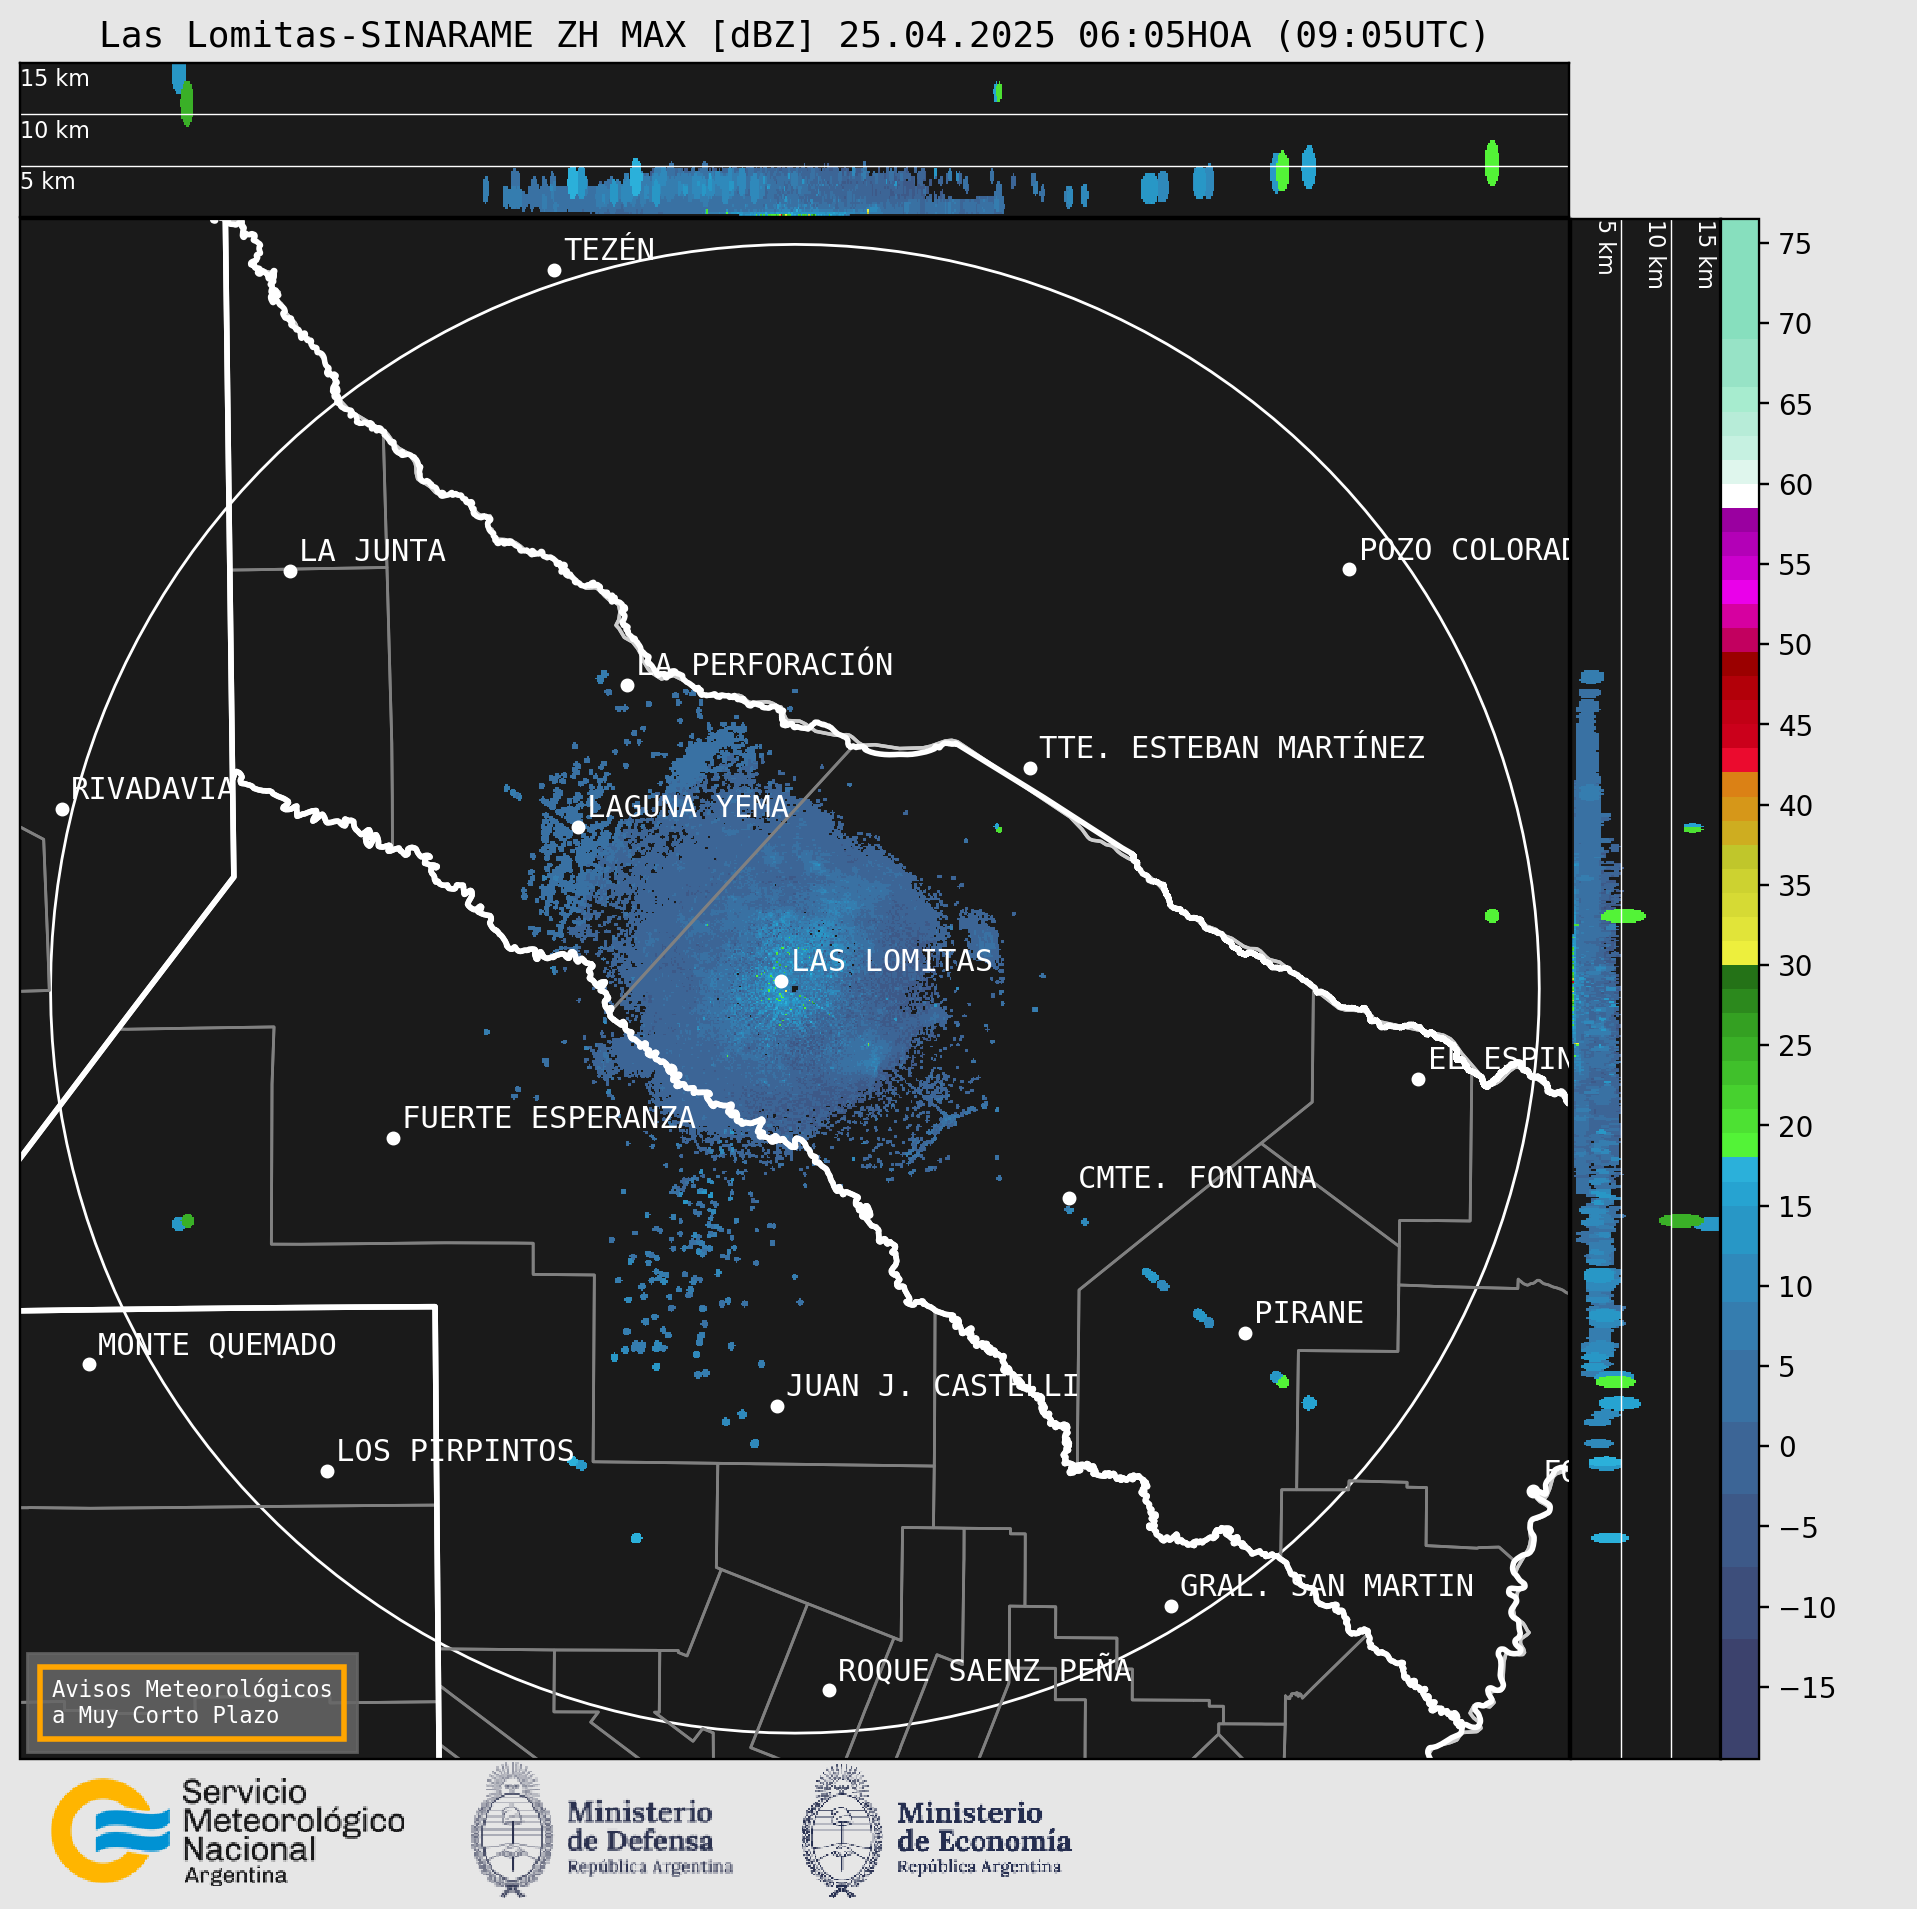Select the Pirane city dot
This screenshot has height=1909, width=1917.
[1245, 1333]
